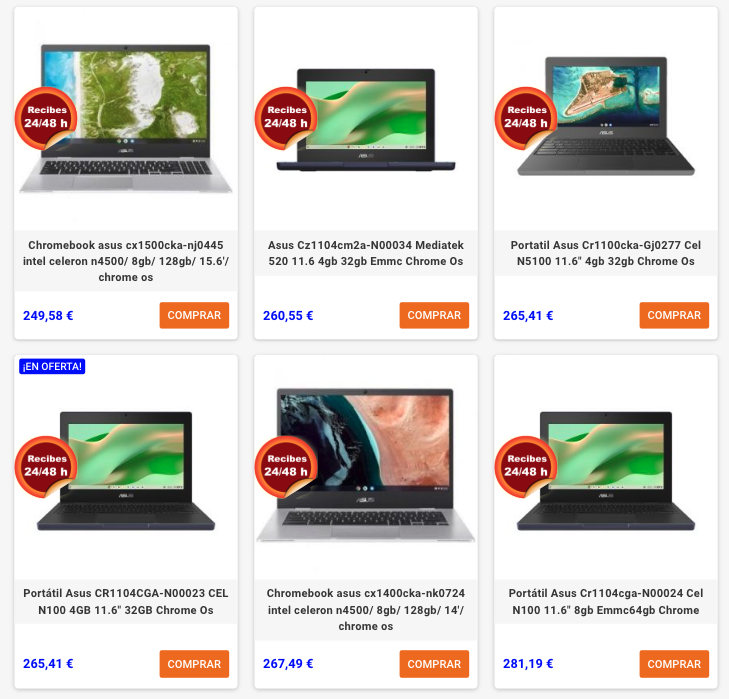Click Recibes 24/48 h badge on cx1500cka Chromebook

click(x=46, y=118)
